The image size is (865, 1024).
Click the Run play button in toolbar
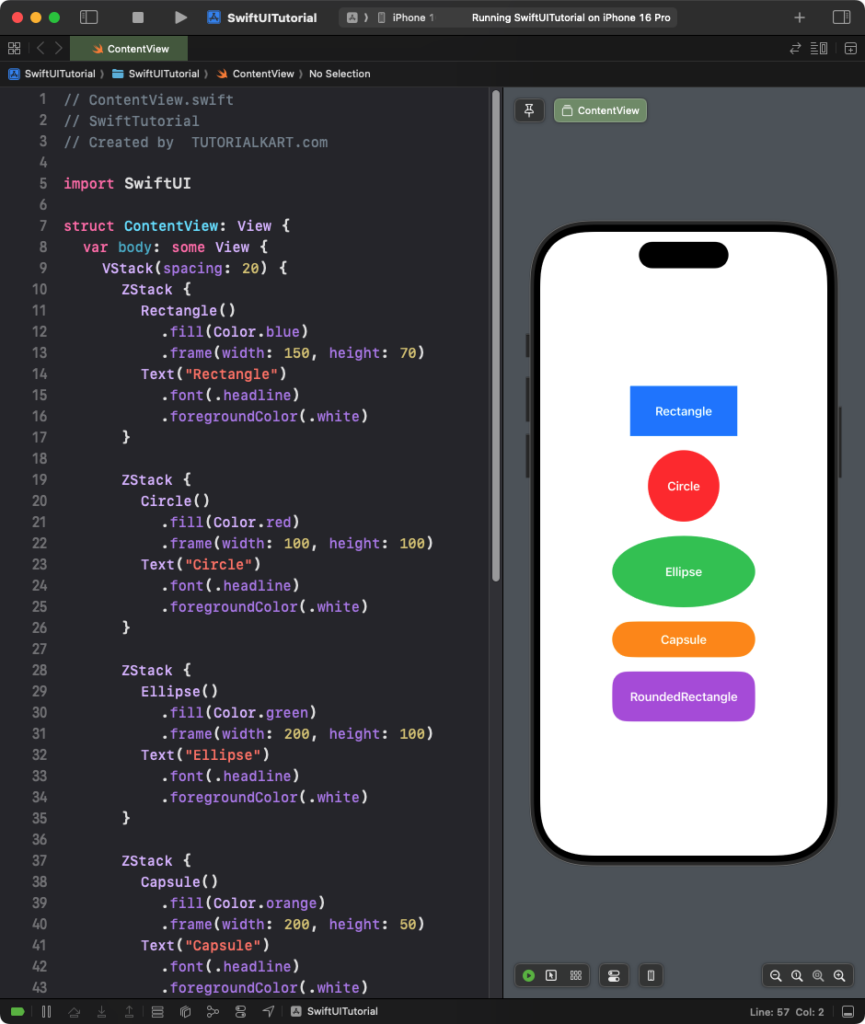pos(180,18)
